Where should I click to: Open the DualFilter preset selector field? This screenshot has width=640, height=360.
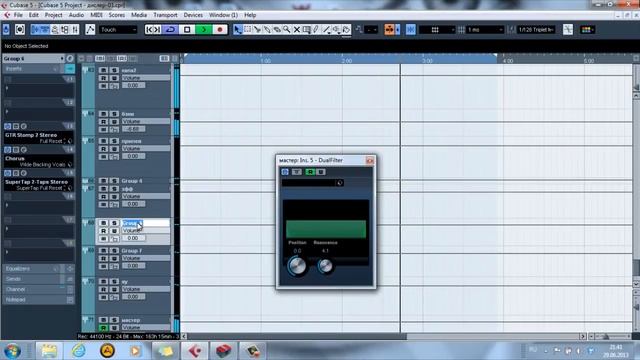pos(313,183)
